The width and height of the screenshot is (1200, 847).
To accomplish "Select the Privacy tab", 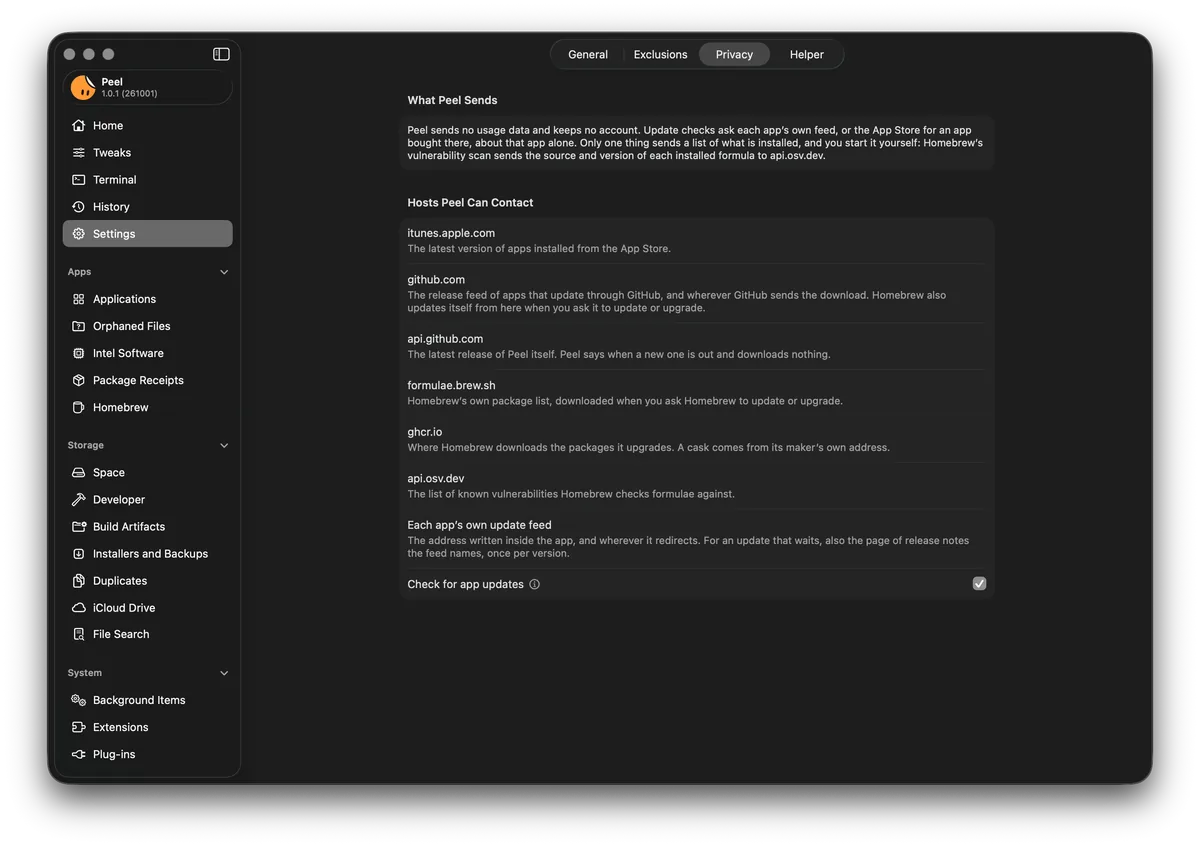I will click(x=734, y=54).
